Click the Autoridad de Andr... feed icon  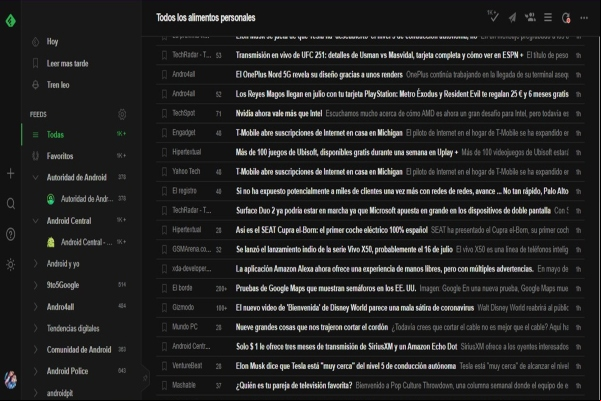coord(51,199)
